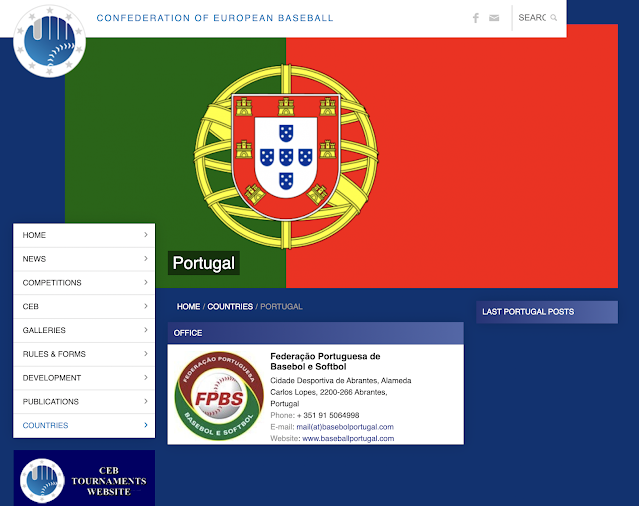Open the RULES & FORMS menu item

[84, 354]
